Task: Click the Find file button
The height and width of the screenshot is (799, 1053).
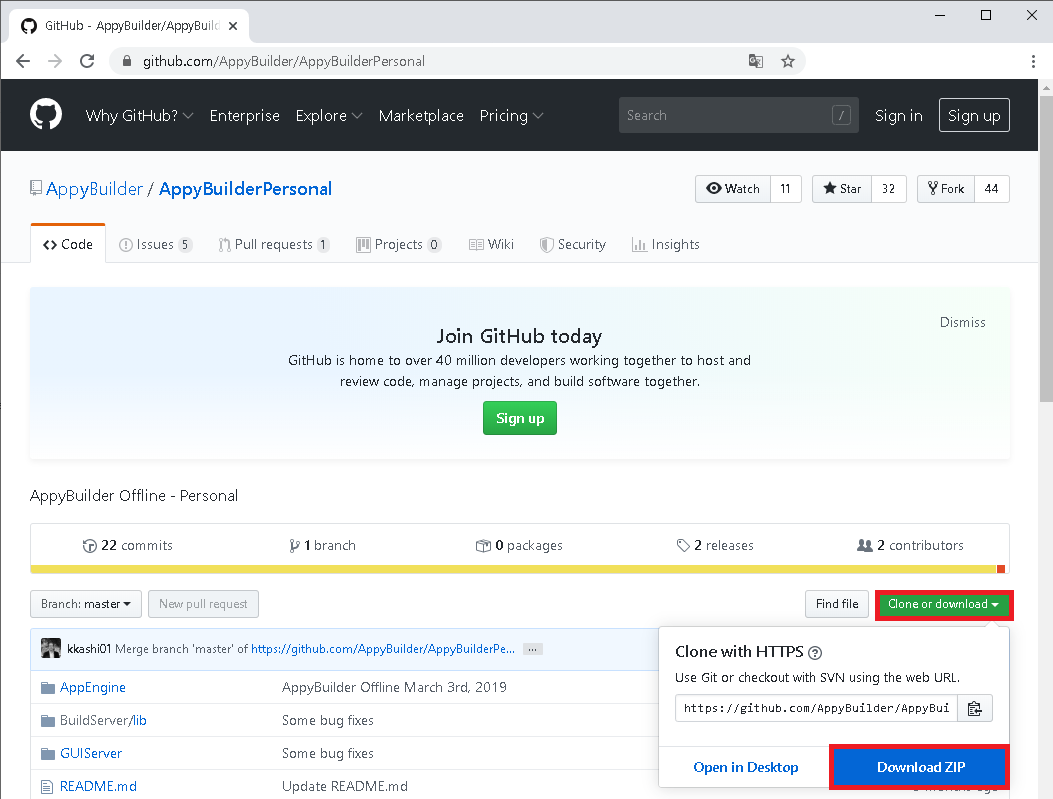Action: coord(837,604)
